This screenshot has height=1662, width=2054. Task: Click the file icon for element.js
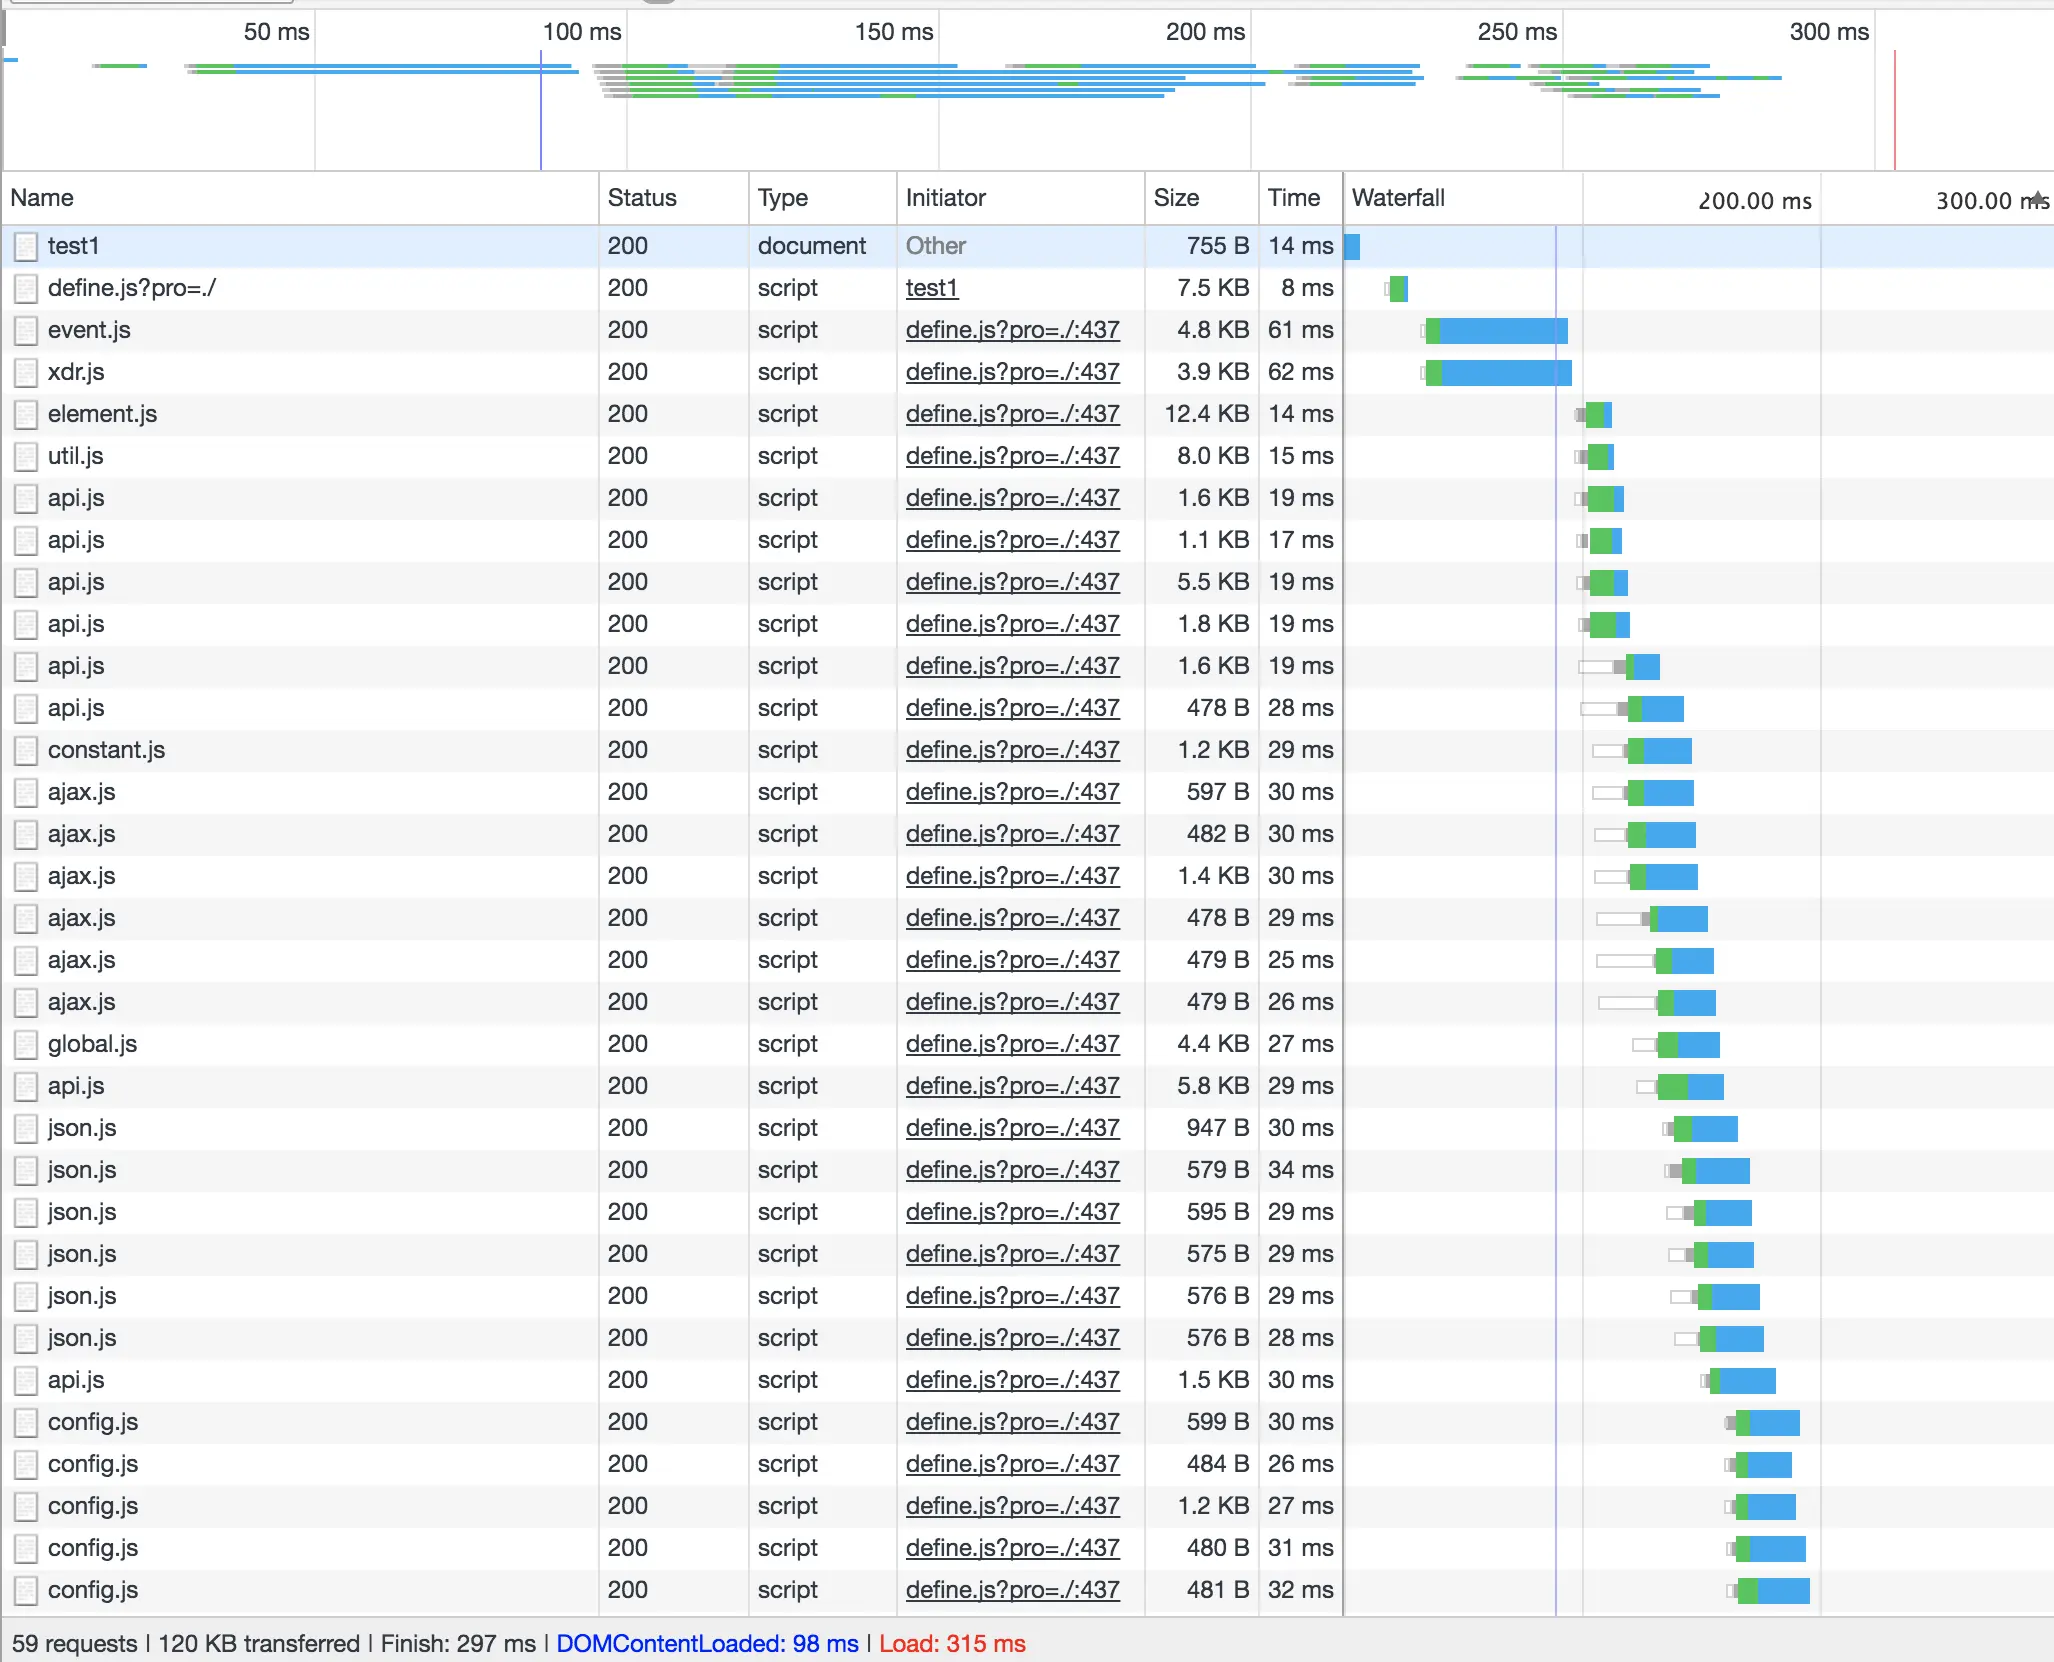26,415
